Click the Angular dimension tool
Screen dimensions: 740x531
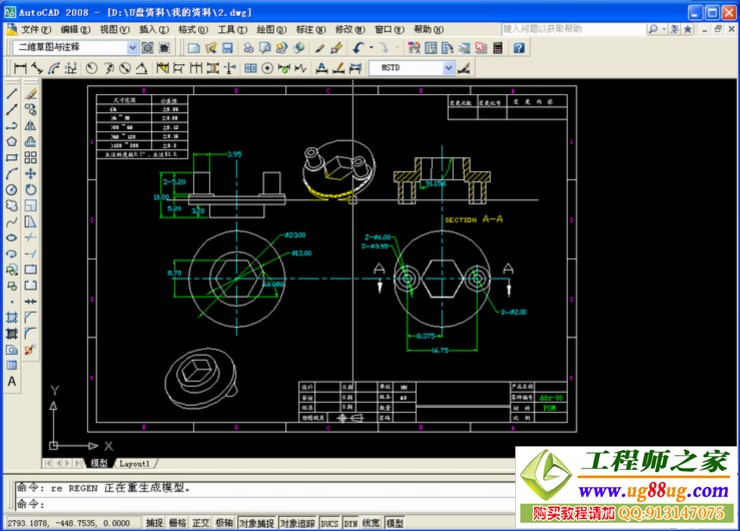[x=142, y=68]
